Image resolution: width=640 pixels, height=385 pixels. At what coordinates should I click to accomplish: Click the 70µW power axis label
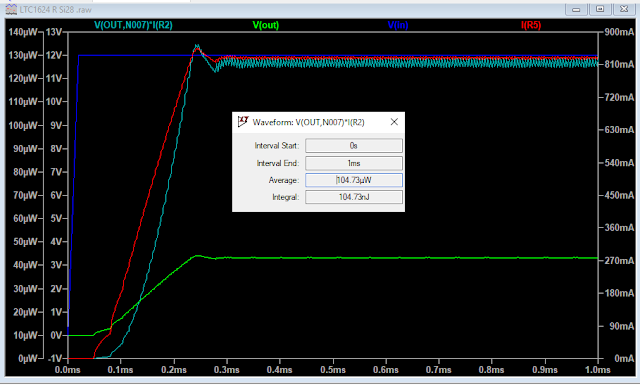pos(25,196)
